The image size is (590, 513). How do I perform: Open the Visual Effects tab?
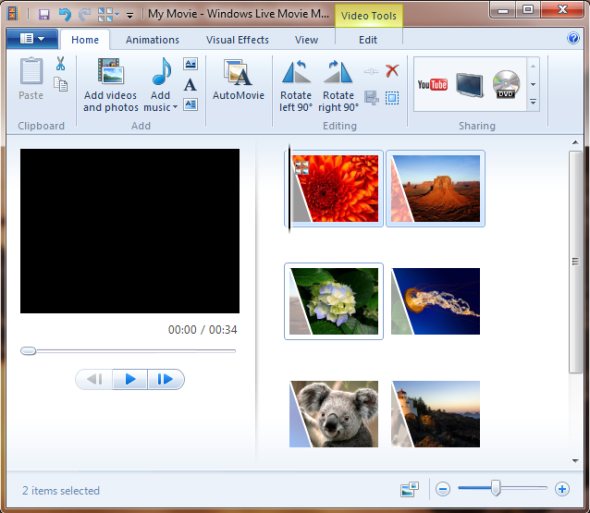click(237, 40)
